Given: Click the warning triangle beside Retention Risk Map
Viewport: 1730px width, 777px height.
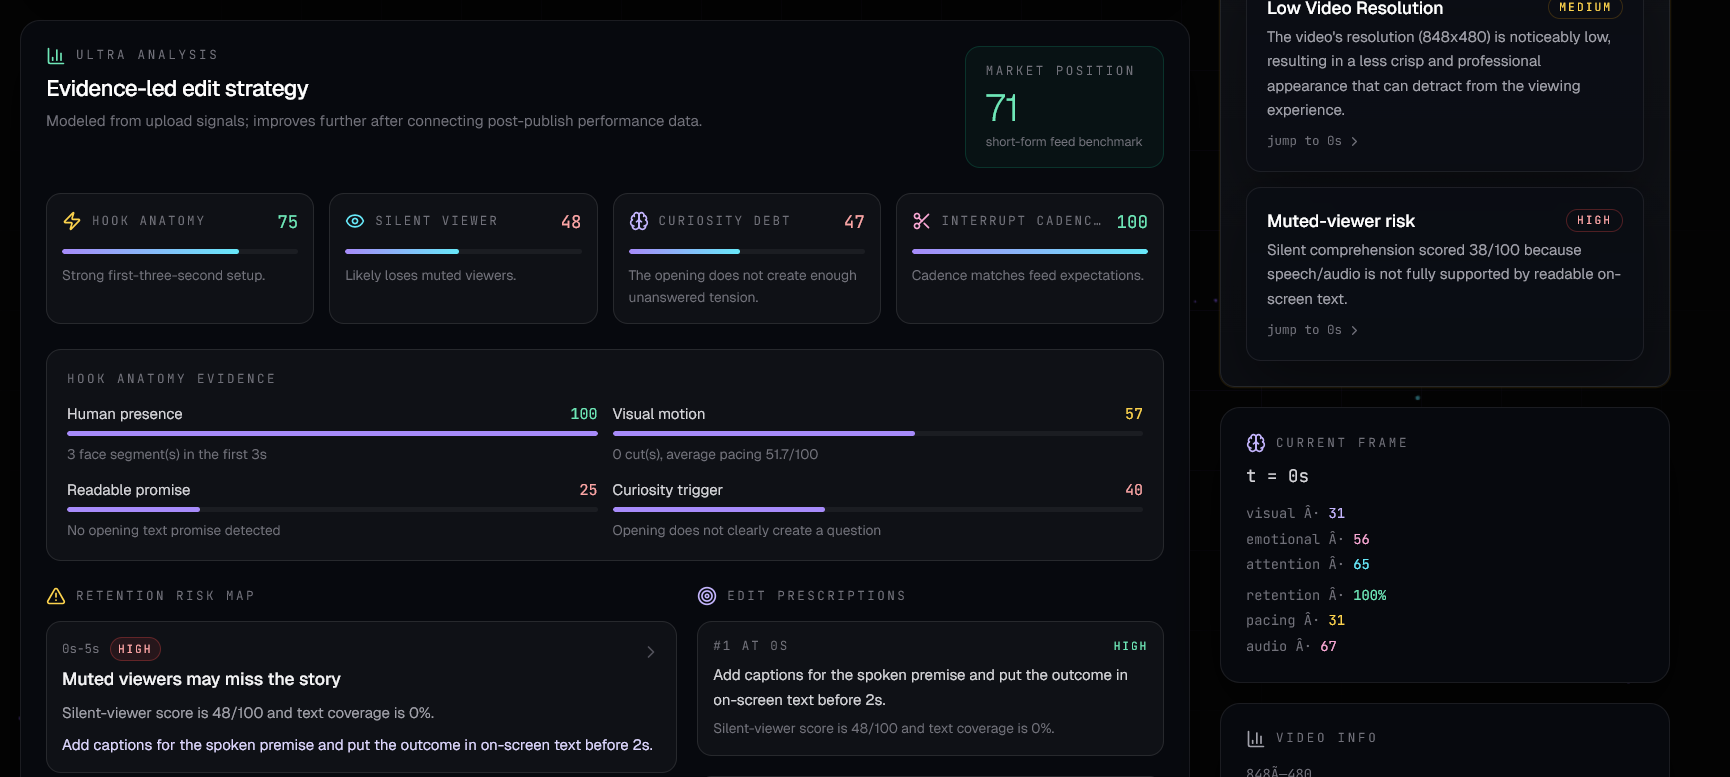Looking at the screenshot, I should pyautogui.click(x=56, y=596).
